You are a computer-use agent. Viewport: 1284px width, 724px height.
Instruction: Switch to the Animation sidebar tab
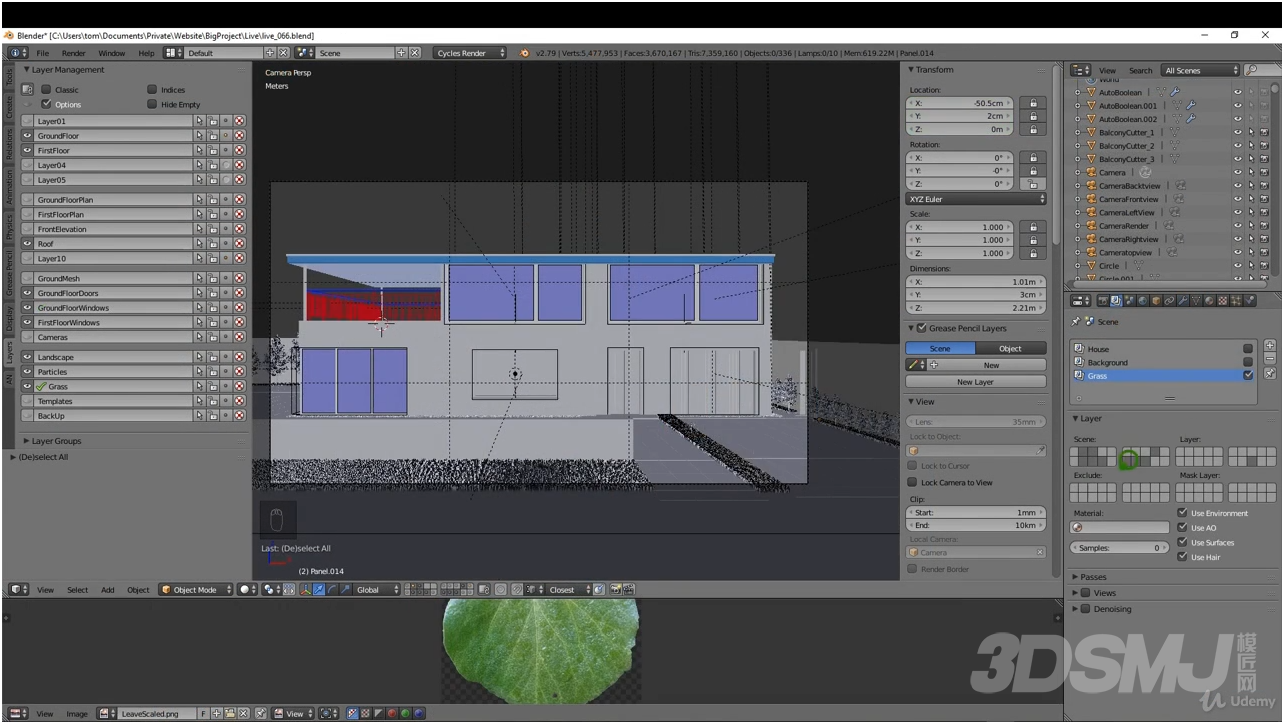click(x=9, y=186)
